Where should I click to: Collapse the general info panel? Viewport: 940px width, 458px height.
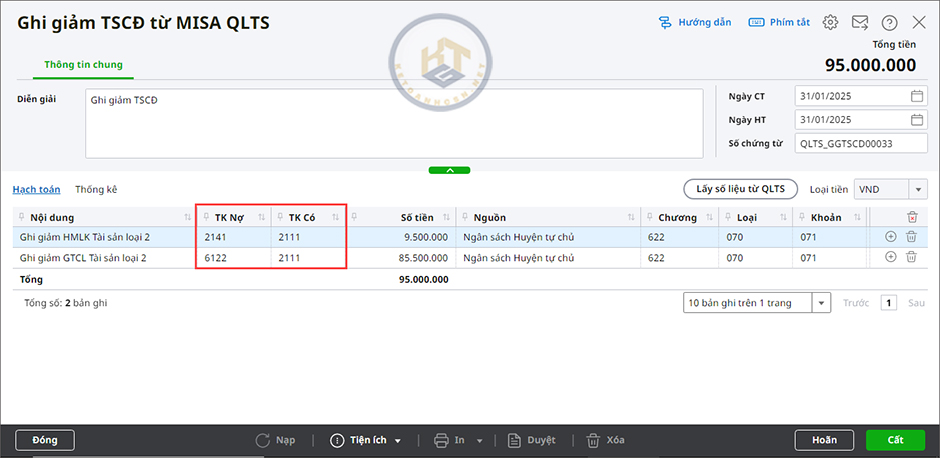tap(450, 170)
